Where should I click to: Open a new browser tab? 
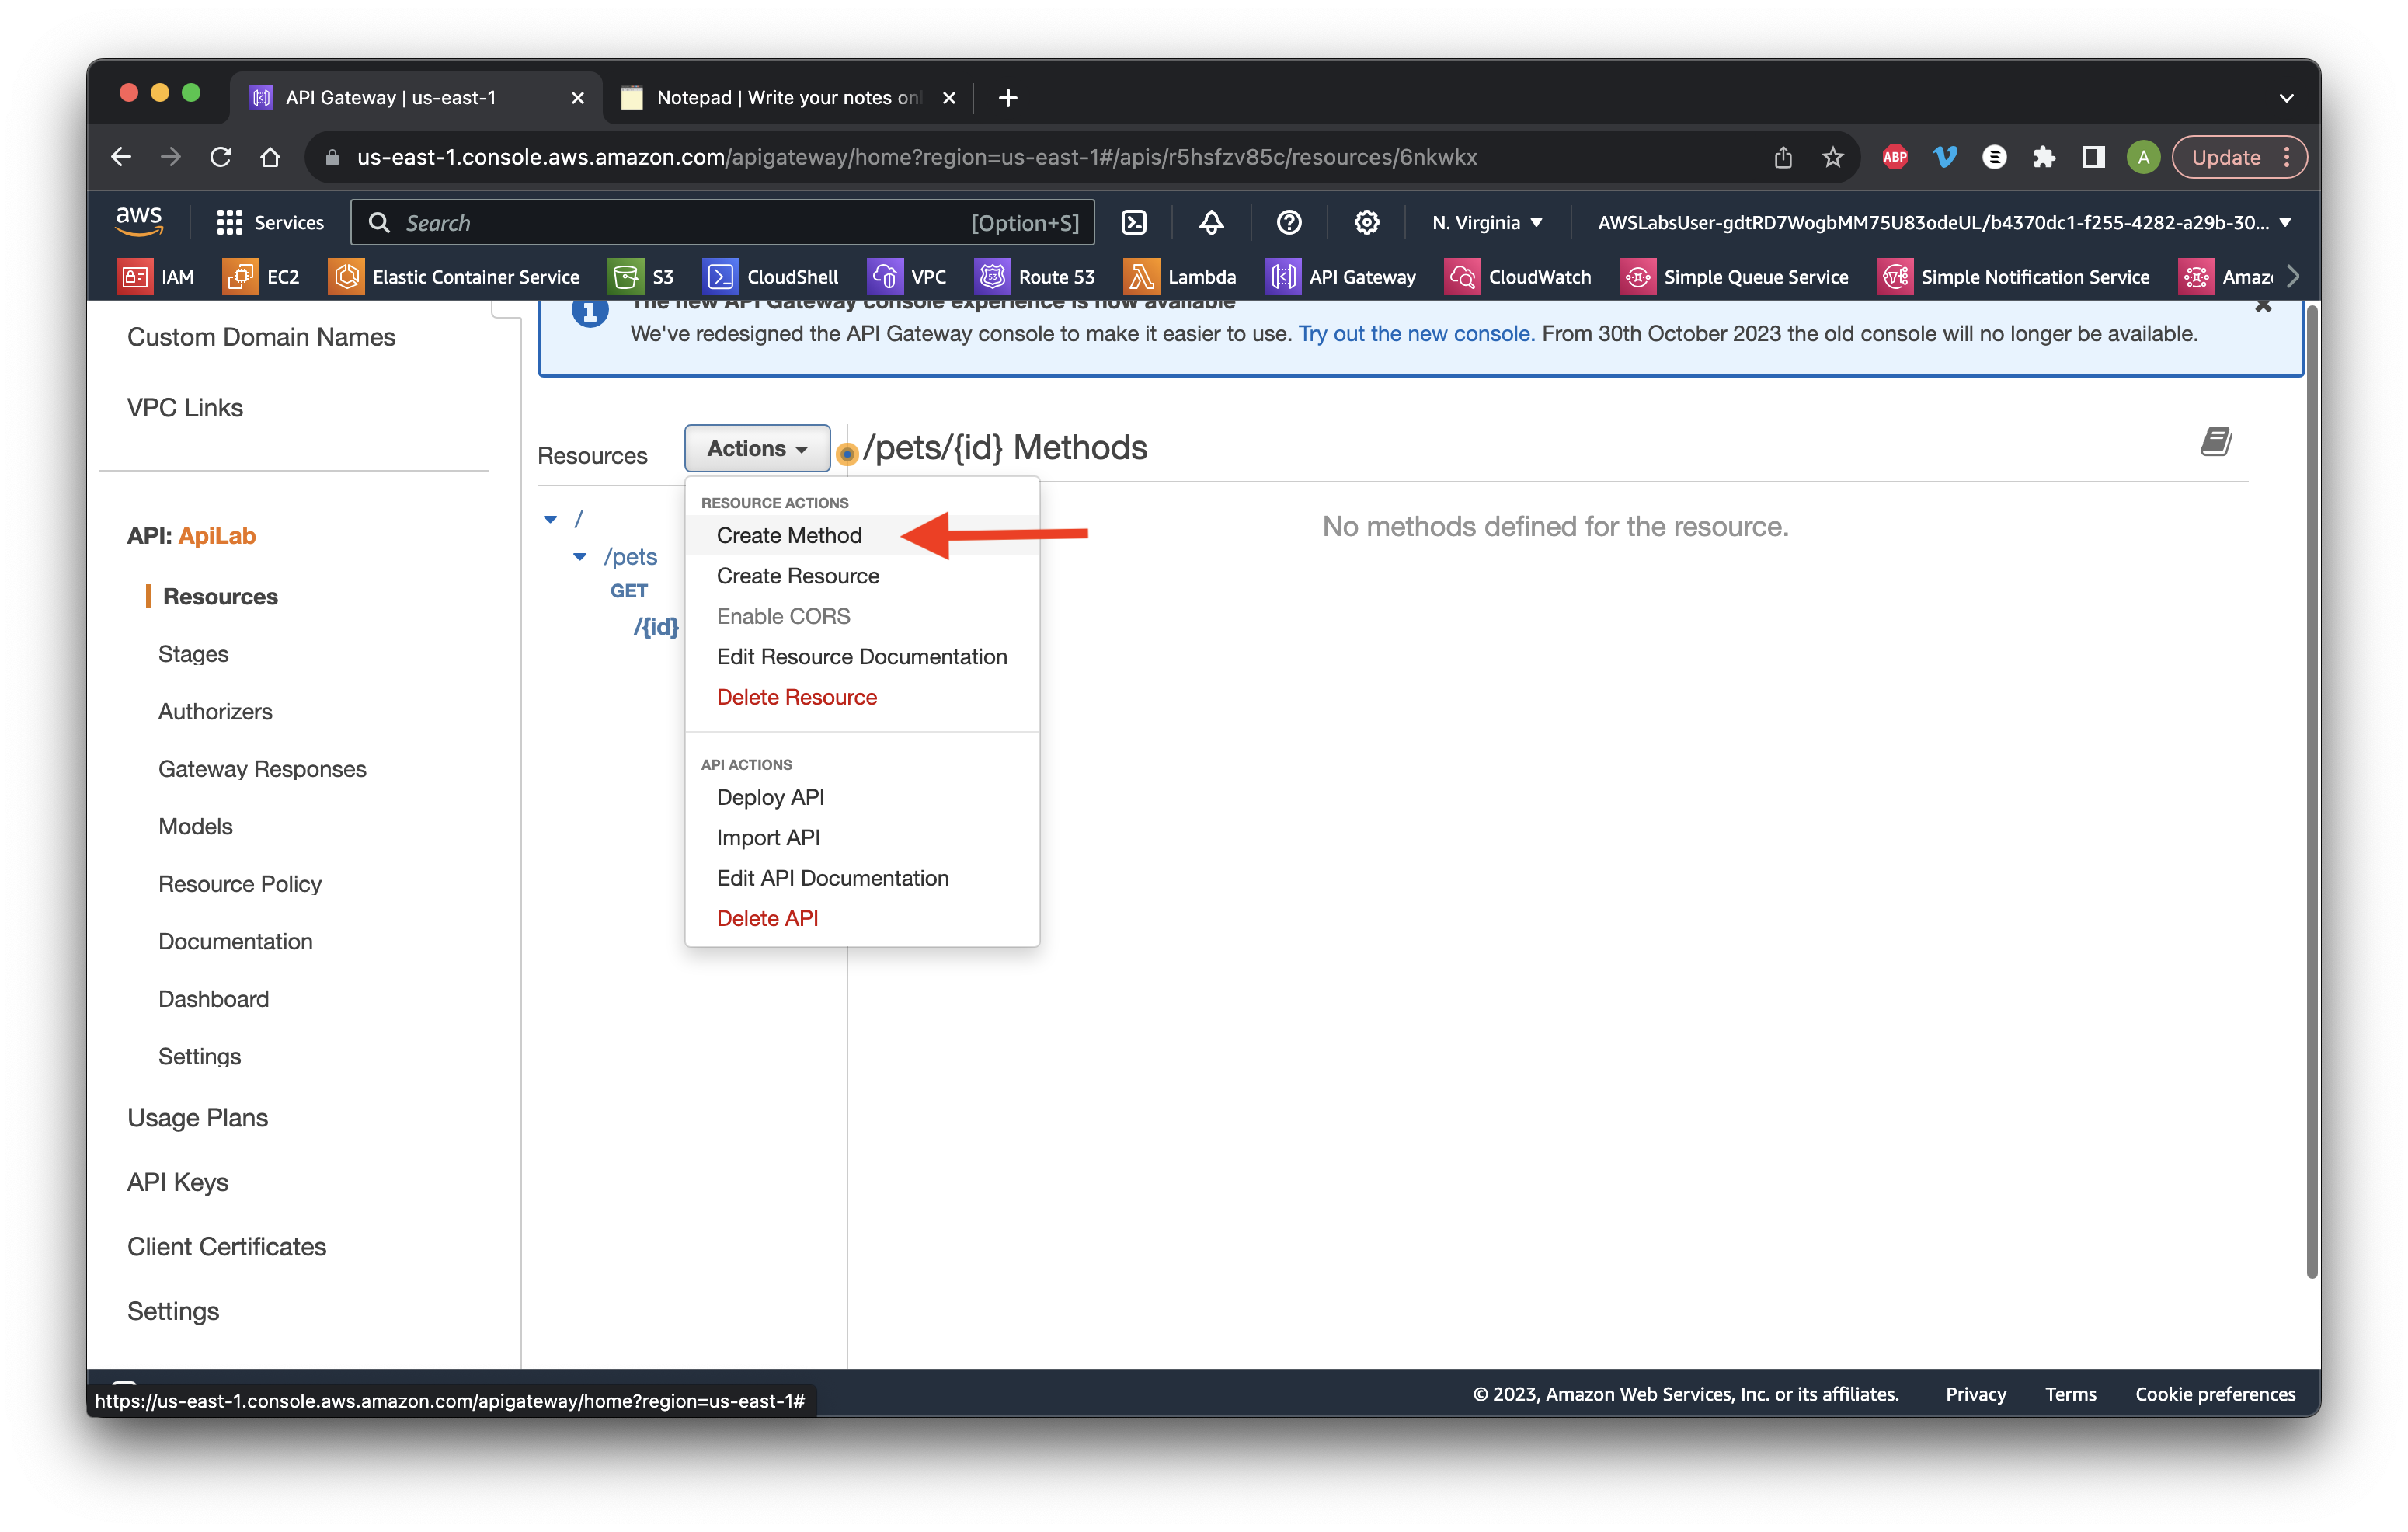click(x=1008, y=97)
